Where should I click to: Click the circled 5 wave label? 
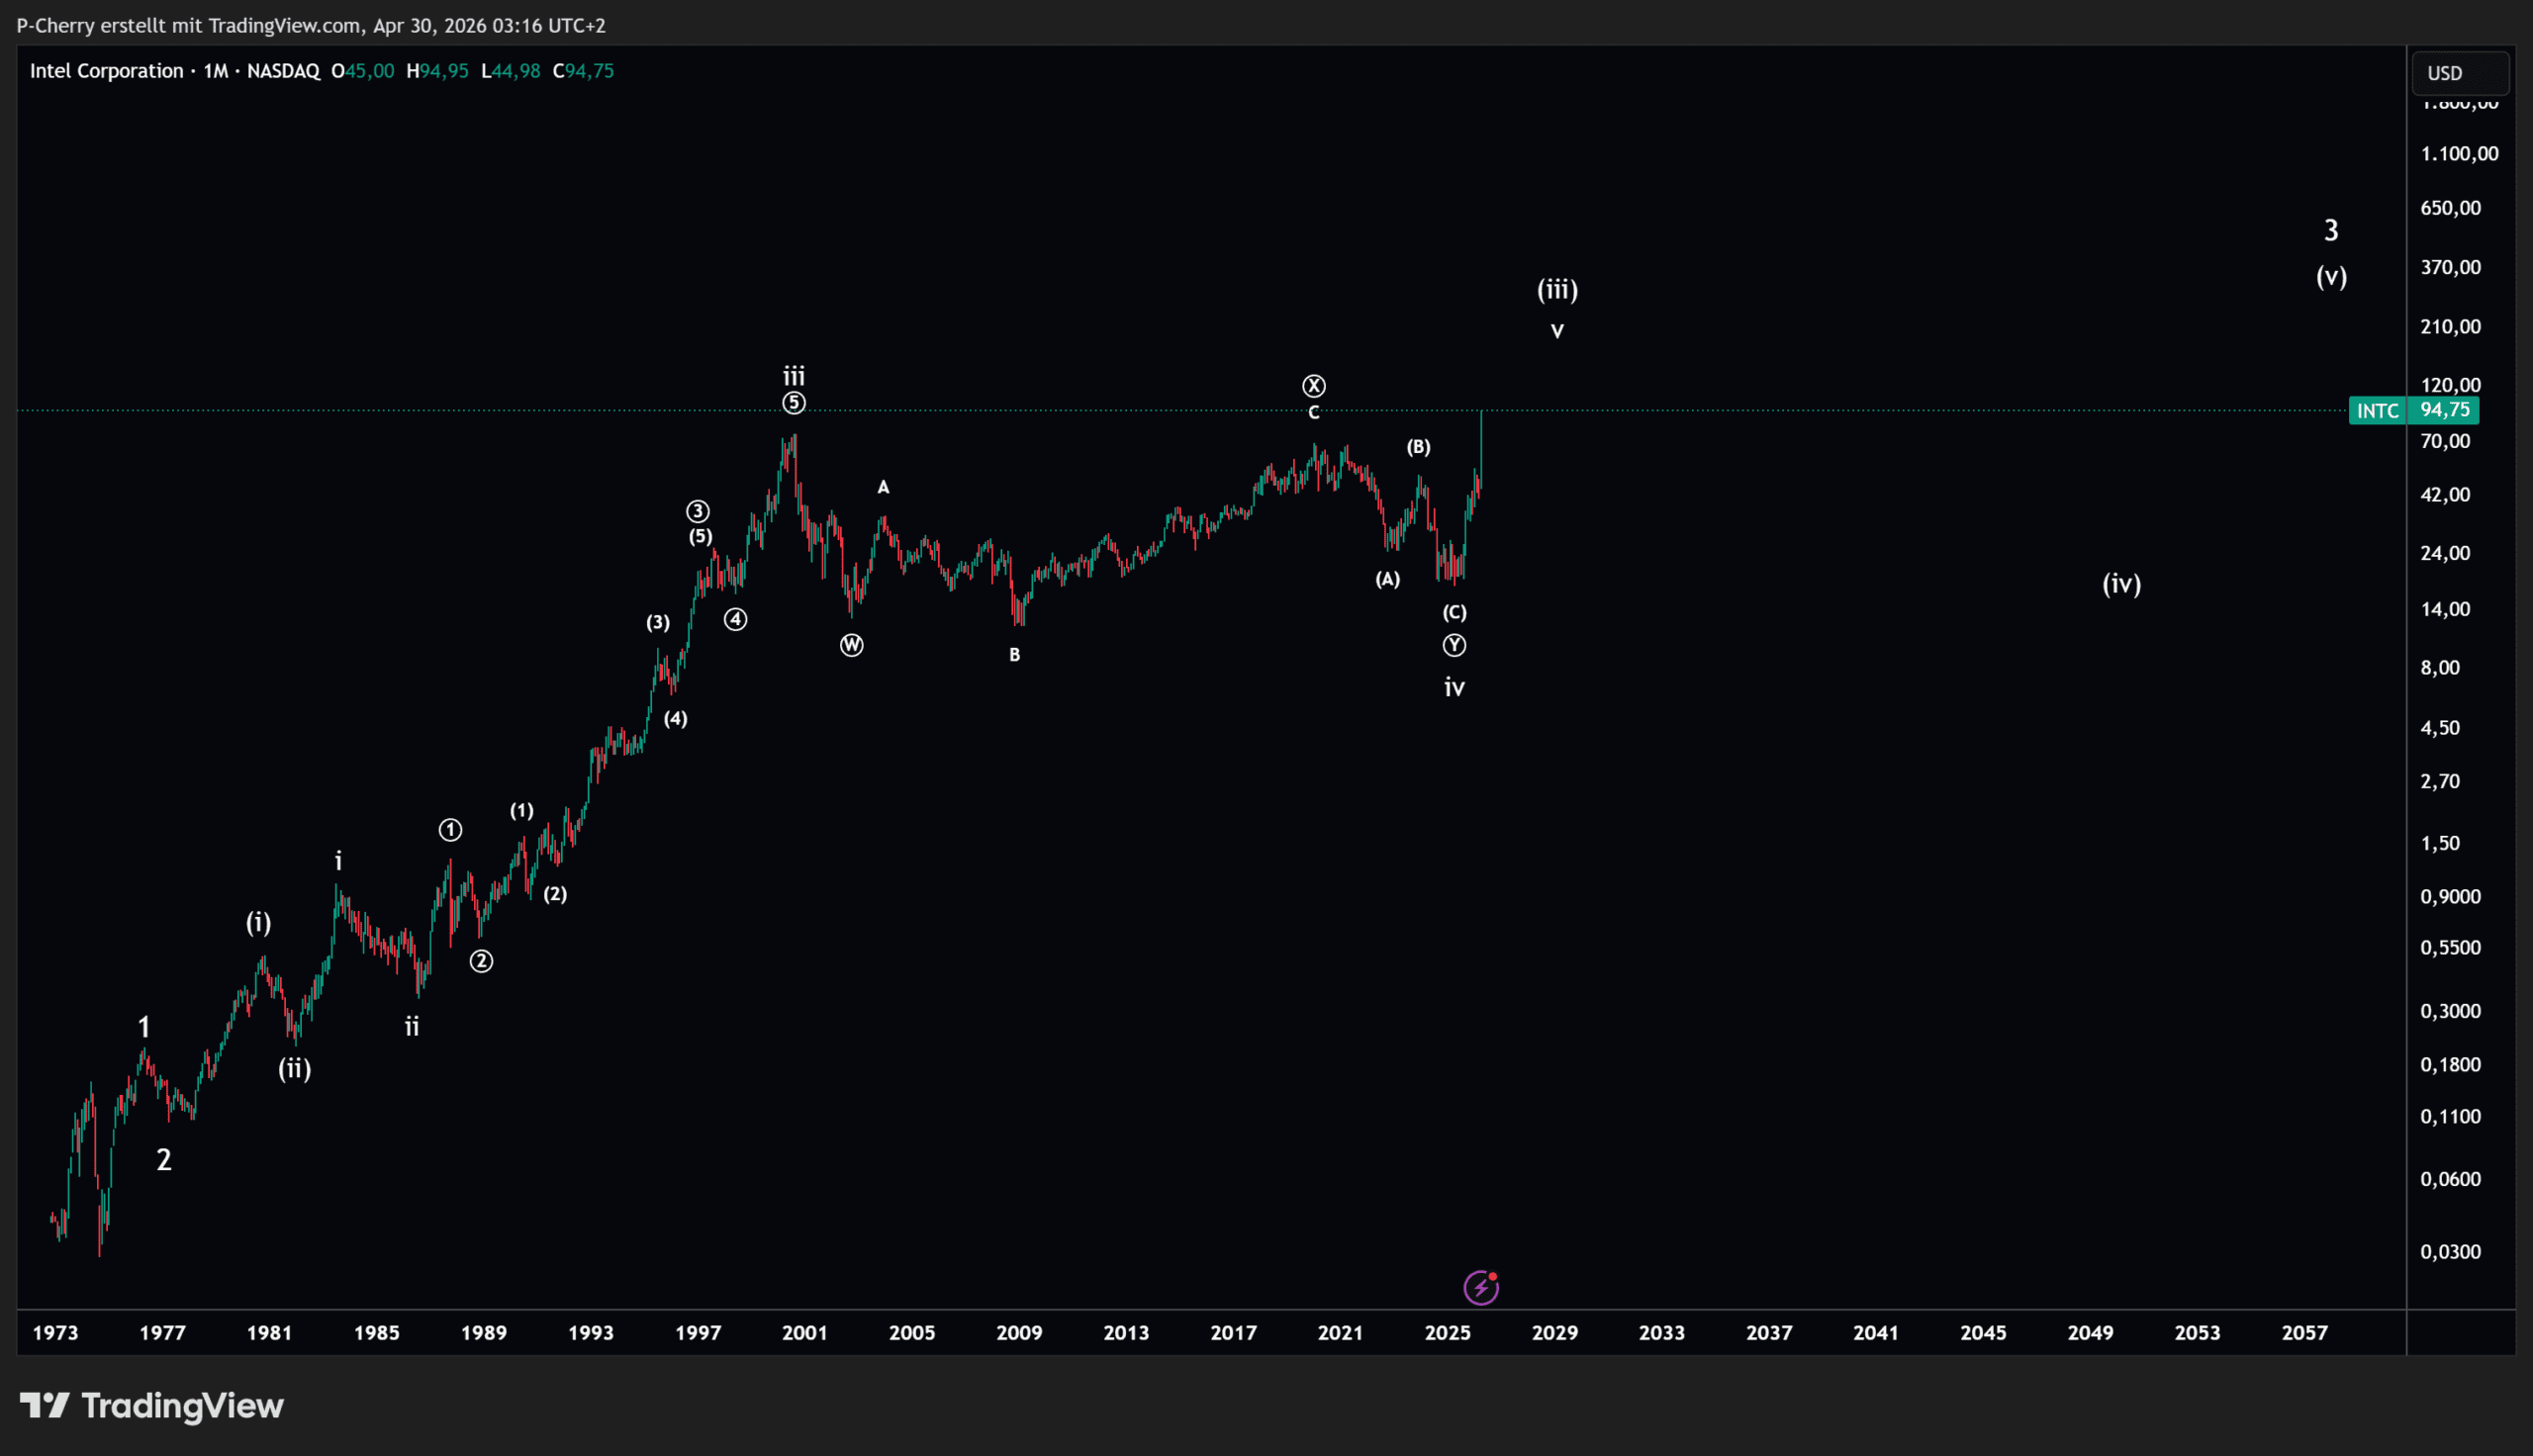793,403
